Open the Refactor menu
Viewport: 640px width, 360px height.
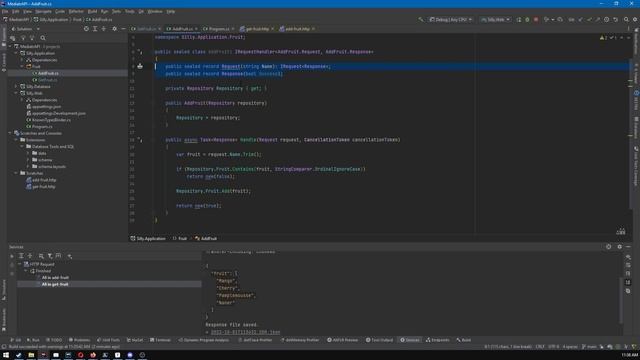pos(76,11)
